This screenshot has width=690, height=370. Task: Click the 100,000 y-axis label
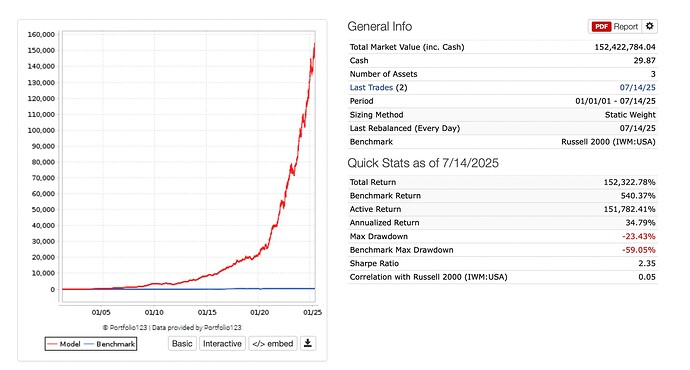pyautogui.click(x=41, y=130)
